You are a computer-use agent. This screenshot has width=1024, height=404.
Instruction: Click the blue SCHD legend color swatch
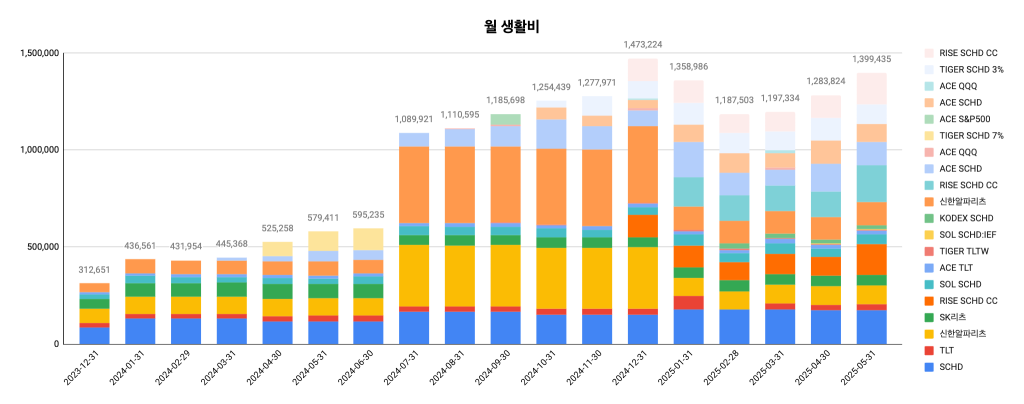[929, 367]
